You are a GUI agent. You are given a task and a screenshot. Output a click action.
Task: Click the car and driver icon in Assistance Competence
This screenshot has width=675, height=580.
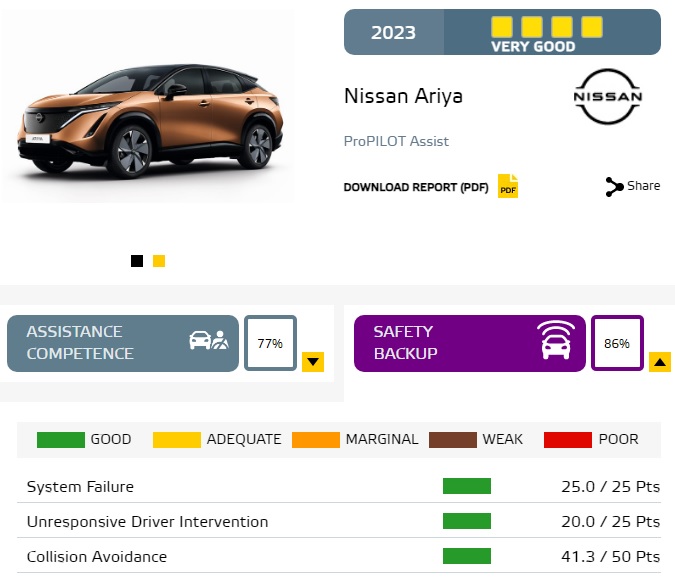209,340
